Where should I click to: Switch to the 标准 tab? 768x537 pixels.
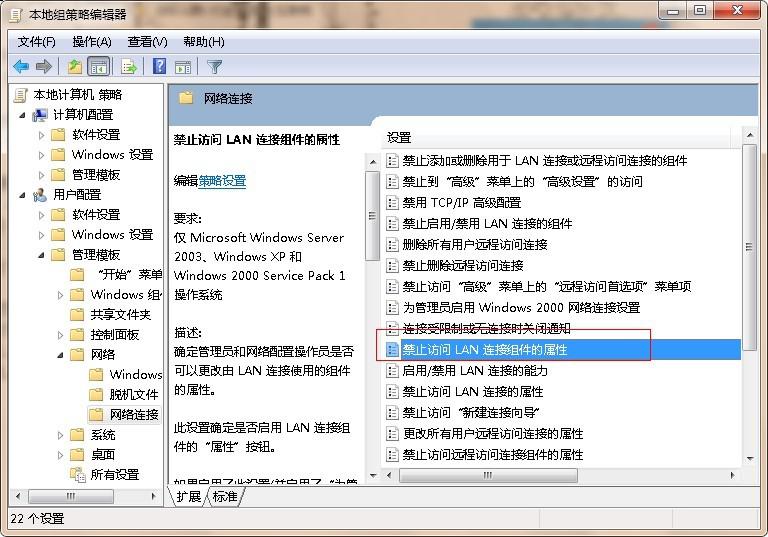click(x=225, y=496)
